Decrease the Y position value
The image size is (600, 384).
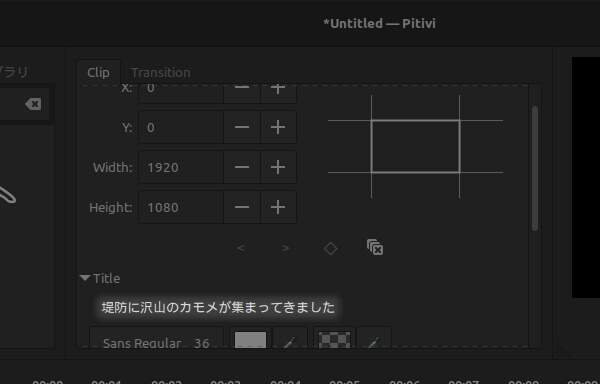(x=242, y=127)
